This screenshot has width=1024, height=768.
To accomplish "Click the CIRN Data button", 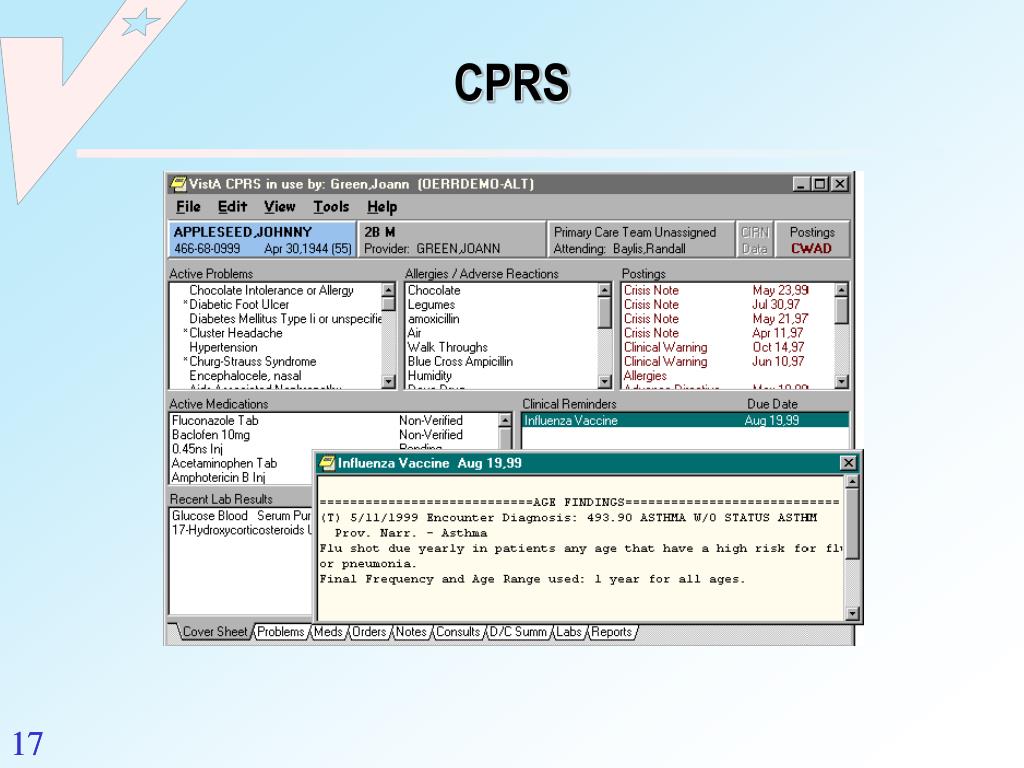I will tap(755, 240).
